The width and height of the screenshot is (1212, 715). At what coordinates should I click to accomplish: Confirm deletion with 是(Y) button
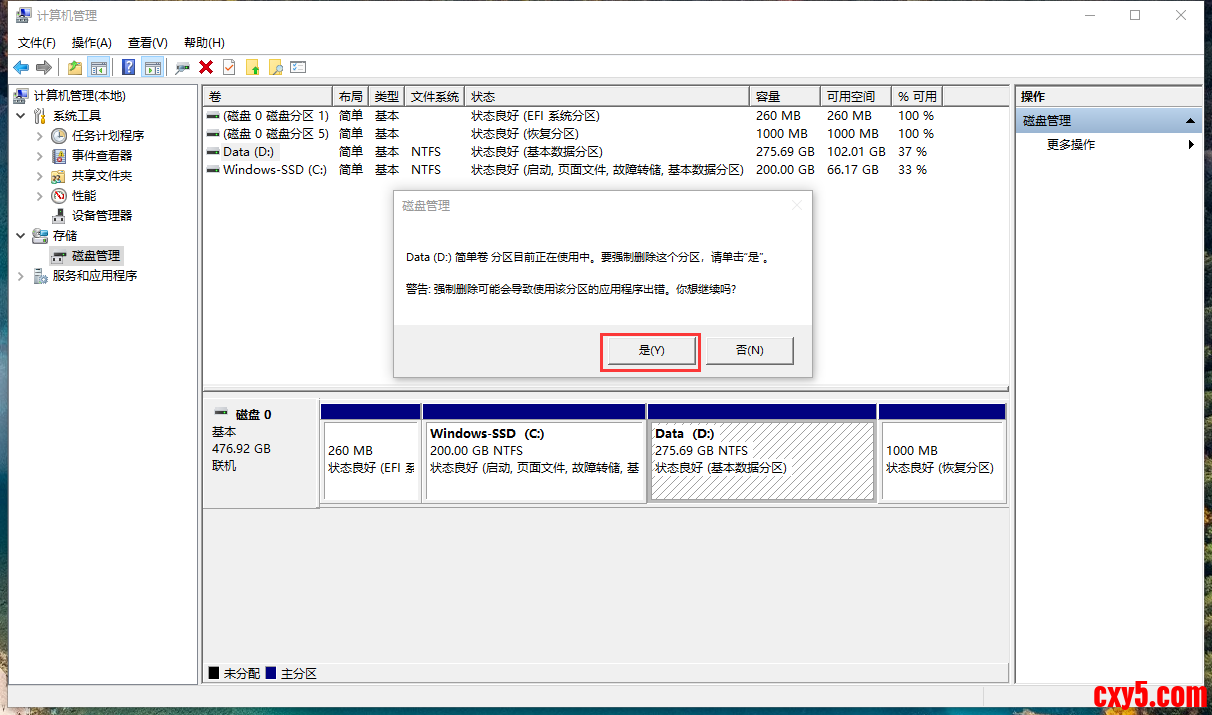[651, 351]
